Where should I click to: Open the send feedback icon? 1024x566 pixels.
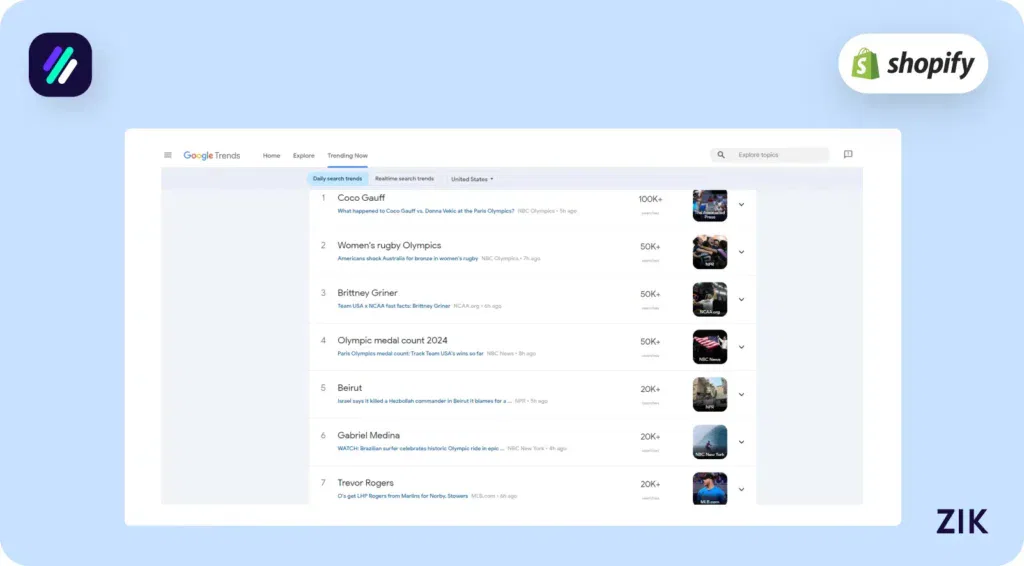click(x=848, y=155)
